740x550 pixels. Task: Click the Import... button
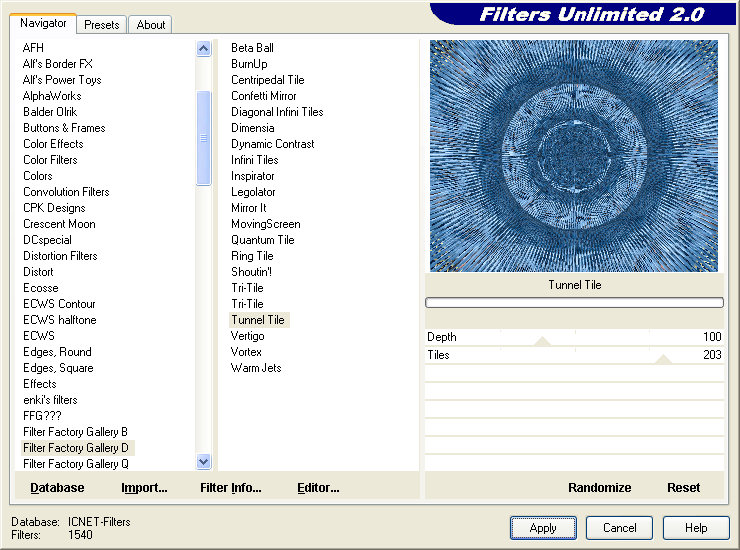click(x=144, y=488)
